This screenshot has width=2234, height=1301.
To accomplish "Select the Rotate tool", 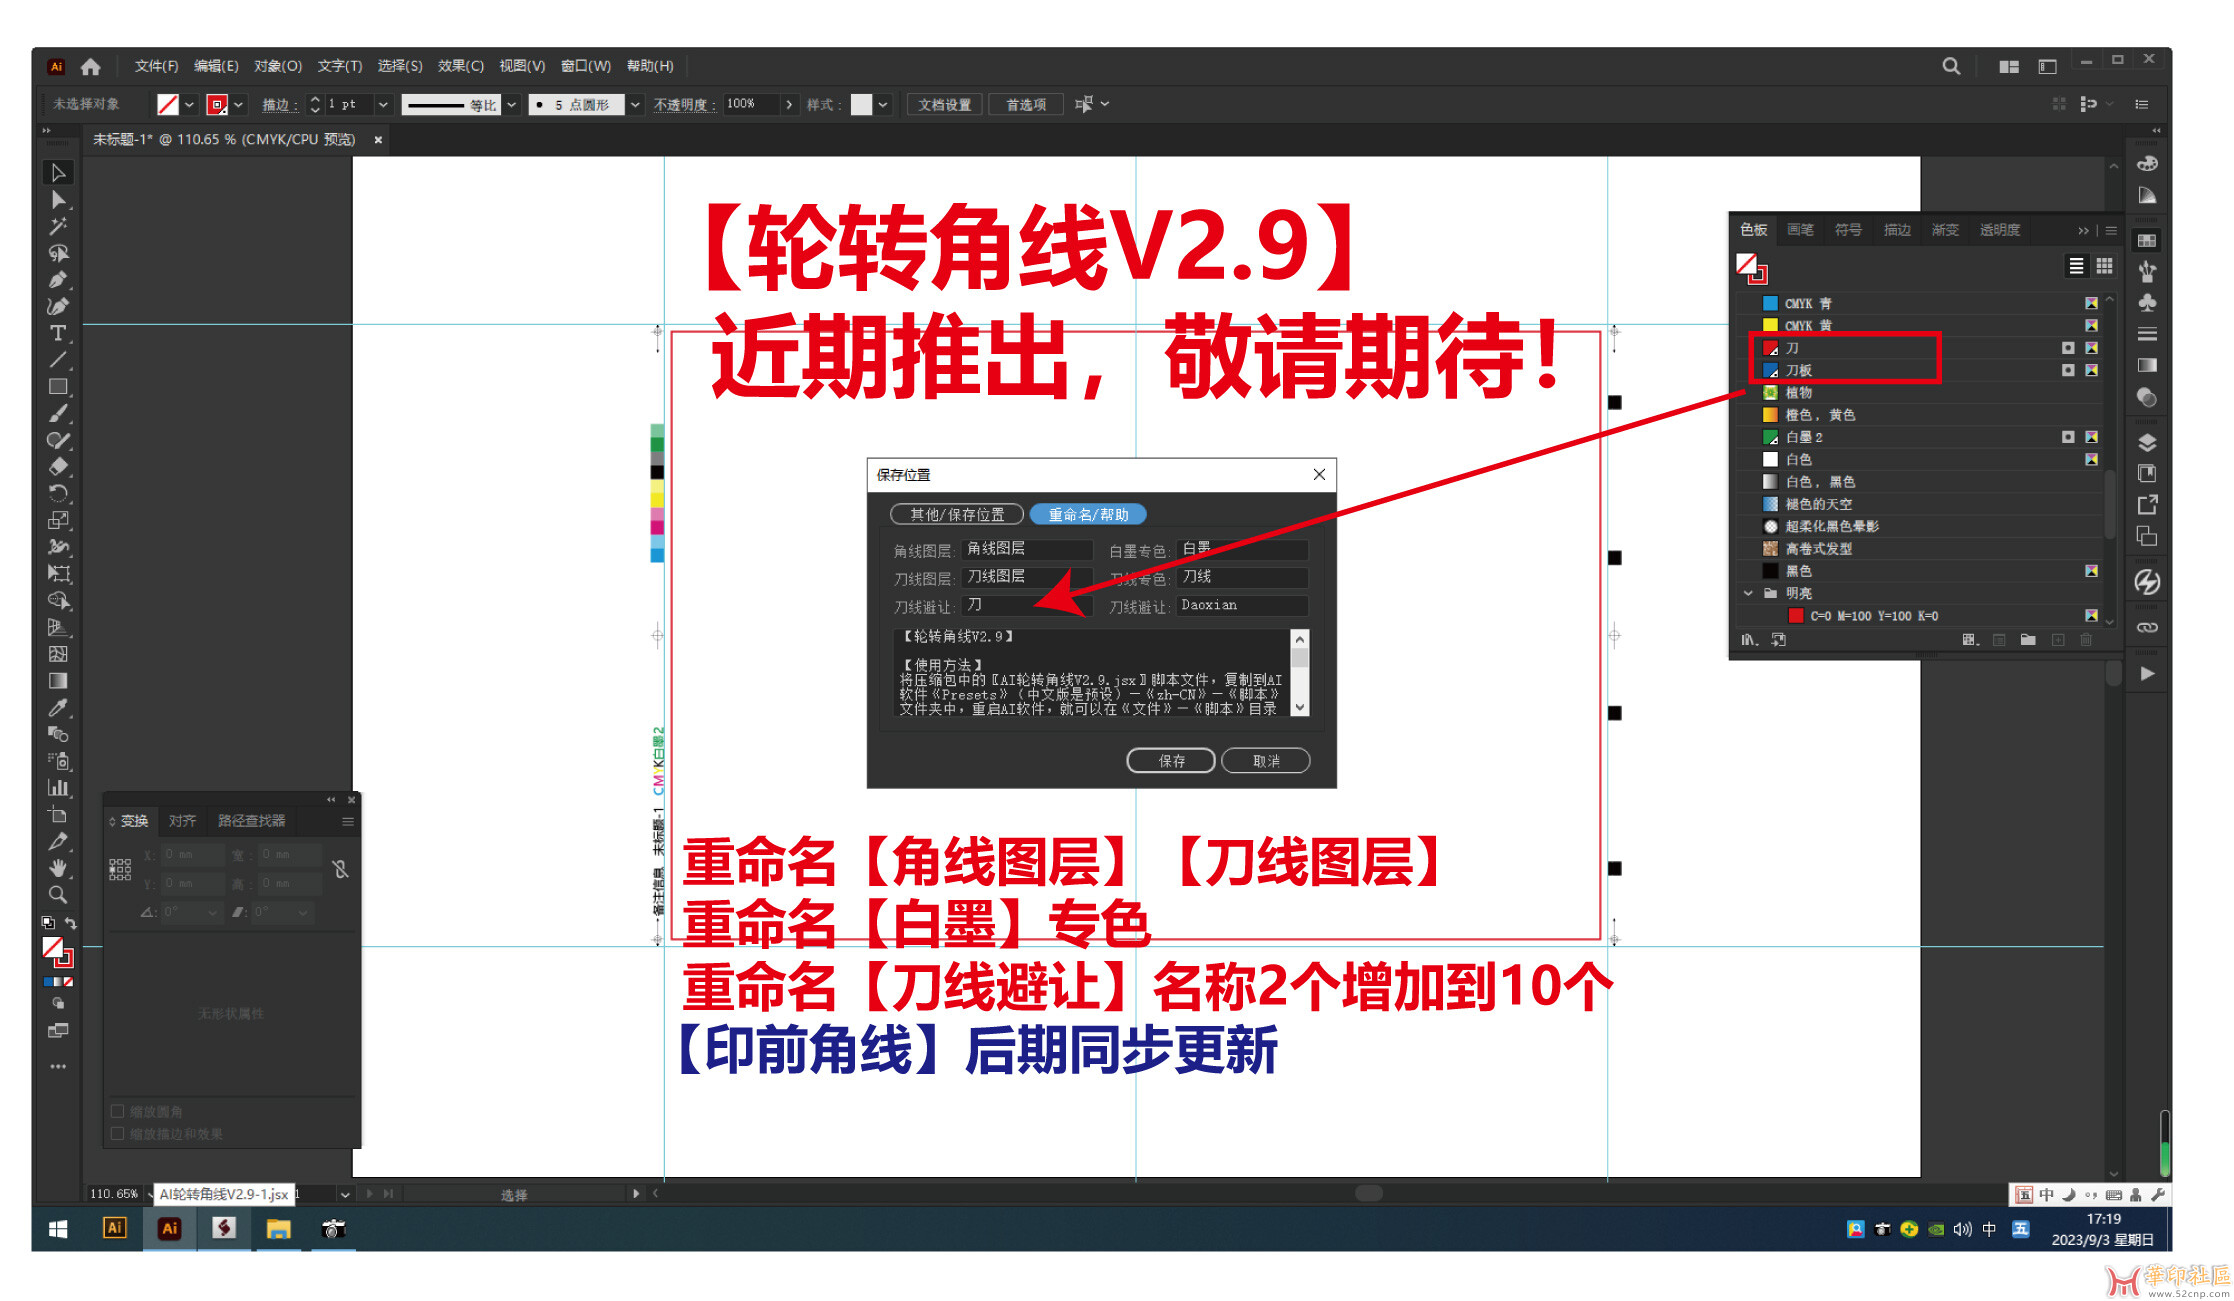I will [x=58, y=493].
